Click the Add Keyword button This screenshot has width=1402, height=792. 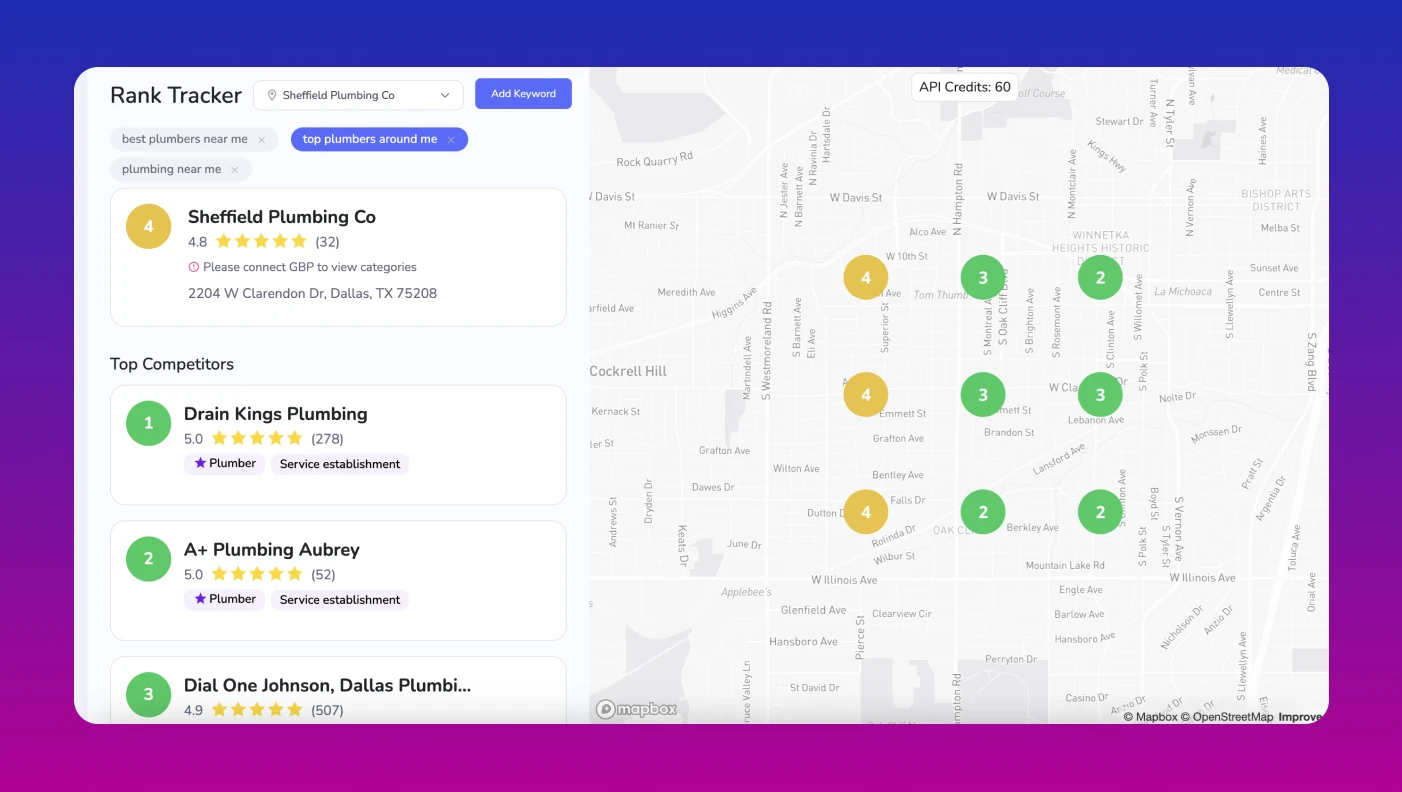tap(523, 94)
